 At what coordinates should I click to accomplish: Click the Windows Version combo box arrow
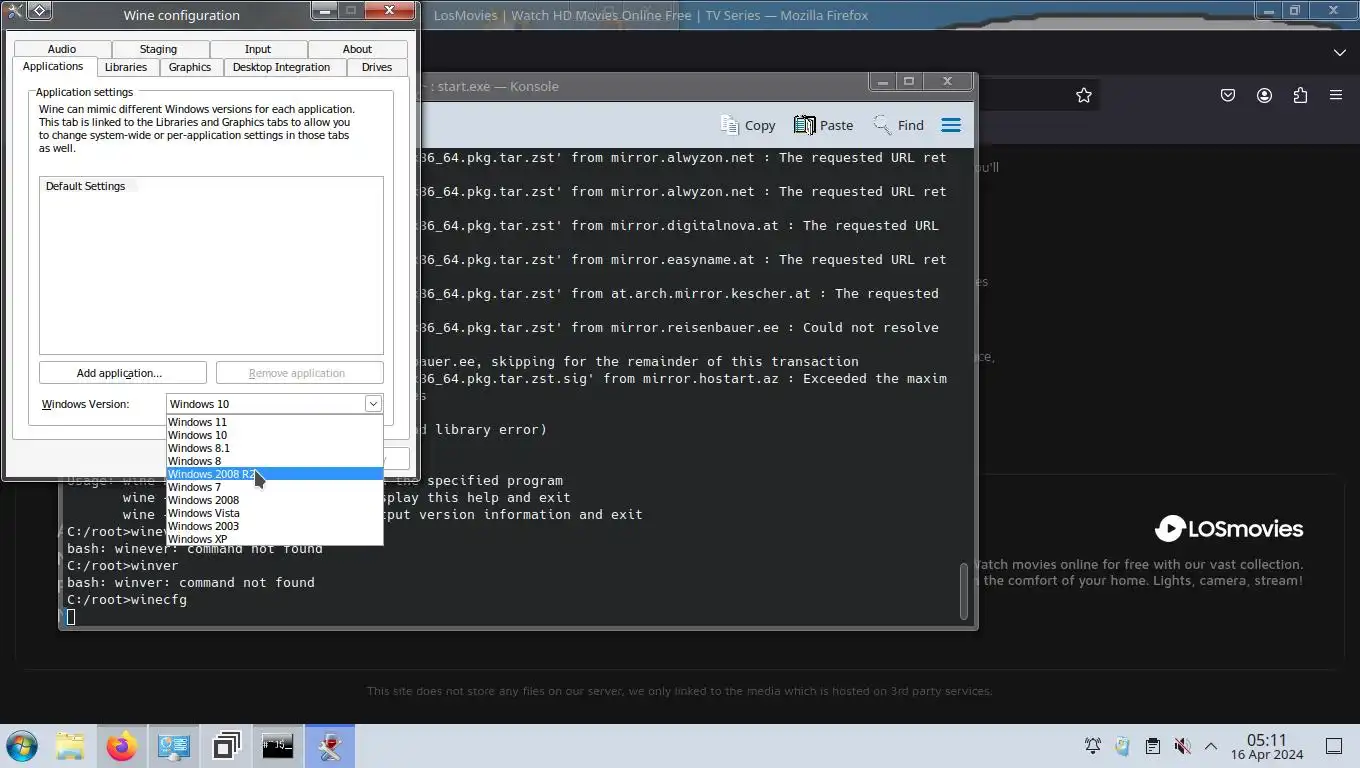[x=373, y=404]
